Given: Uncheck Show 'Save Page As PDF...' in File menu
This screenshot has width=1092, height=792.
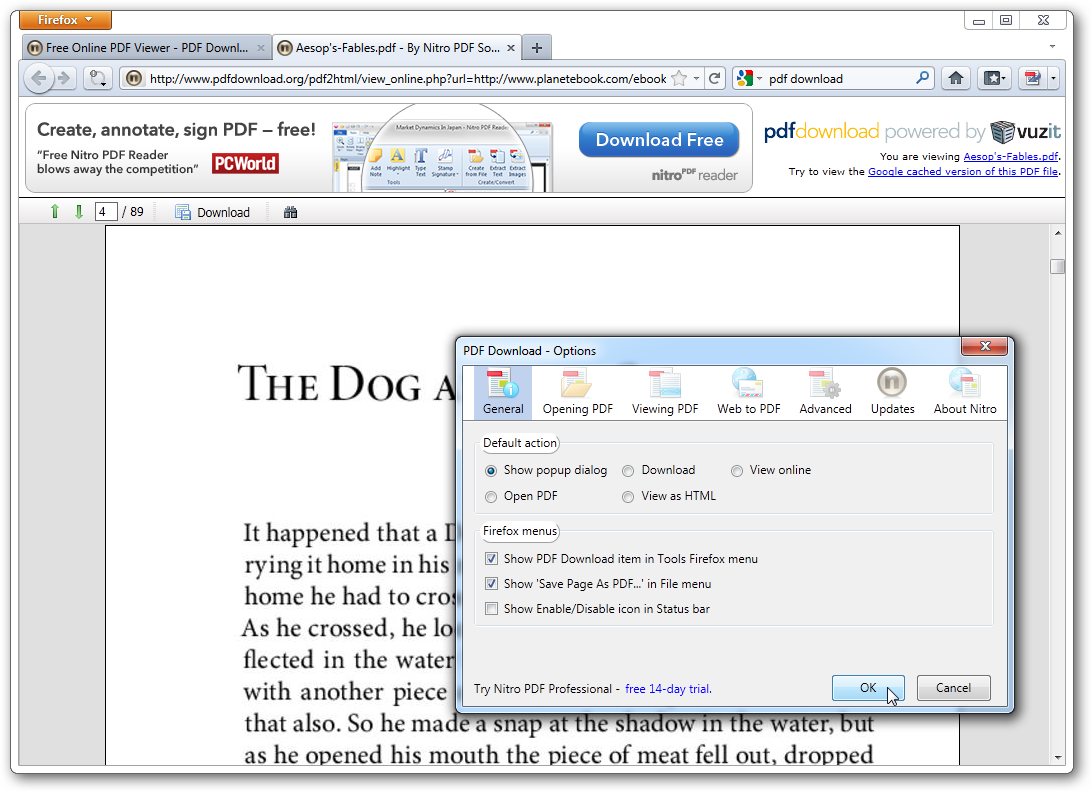Looking at the screenshot, I should coord(491,584).
